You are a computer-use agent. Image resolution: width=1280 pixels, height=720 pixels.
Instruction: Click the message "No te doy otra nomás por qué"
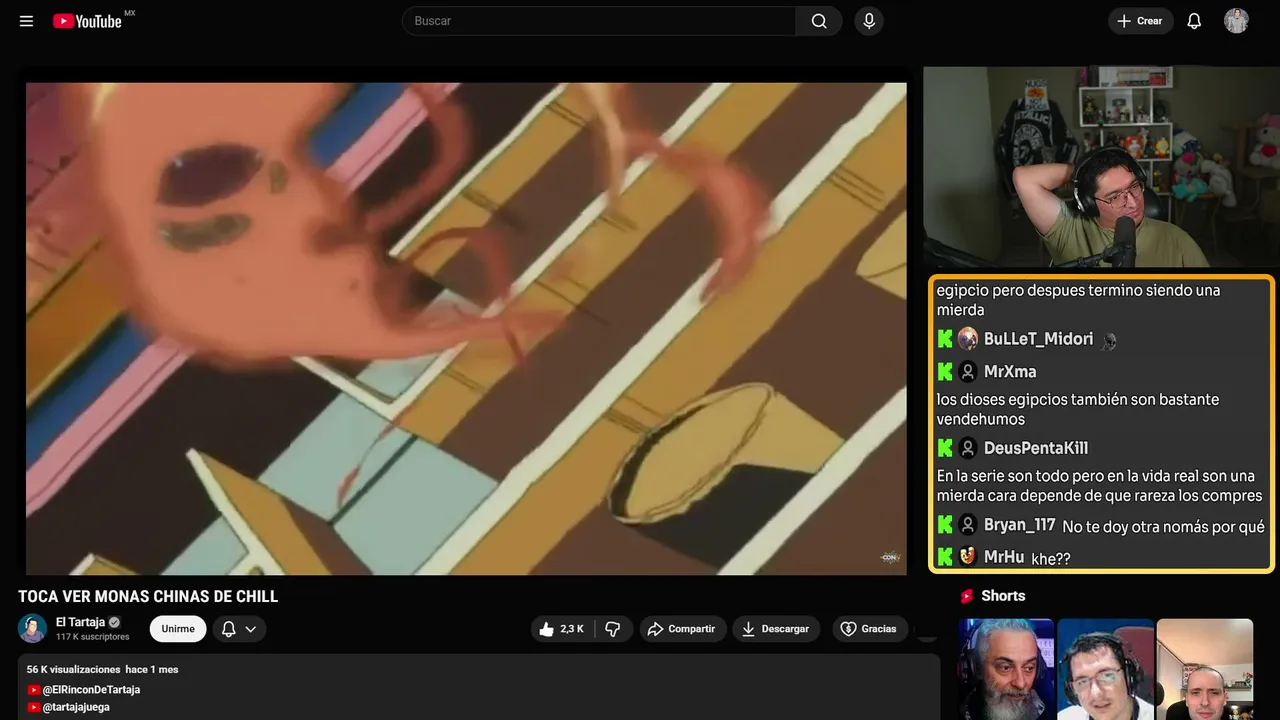pyautogui.click(x=1164, y=527)
